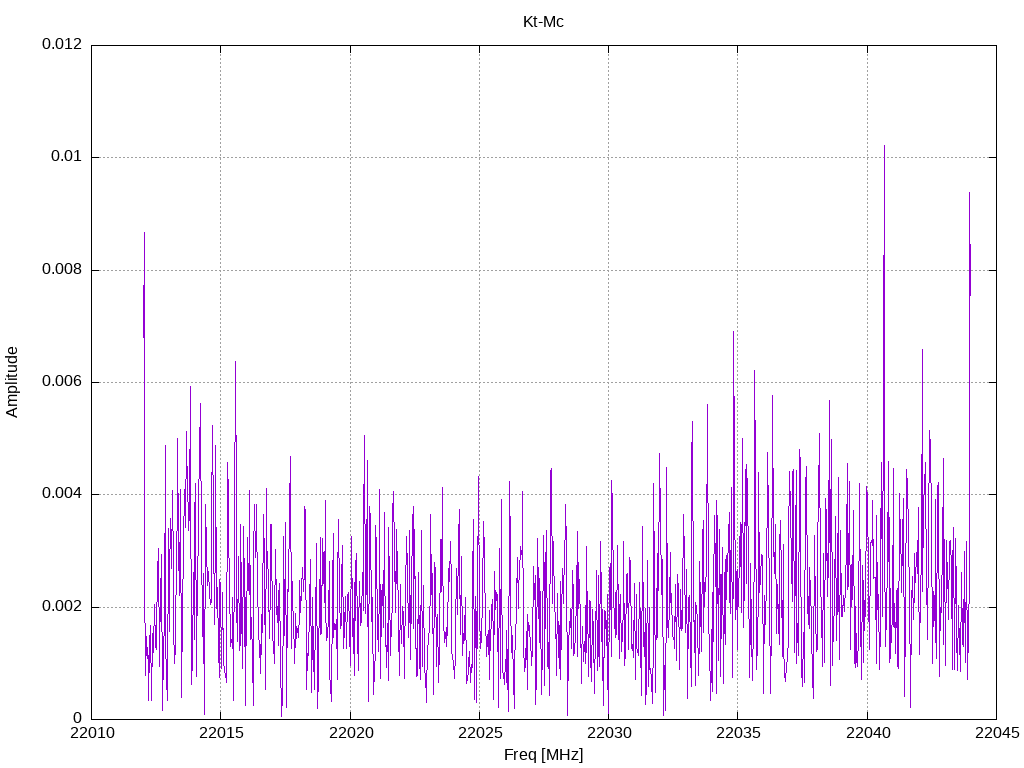
Task: Click the 0.012 y-axis tick label
Action: (62, 44)
